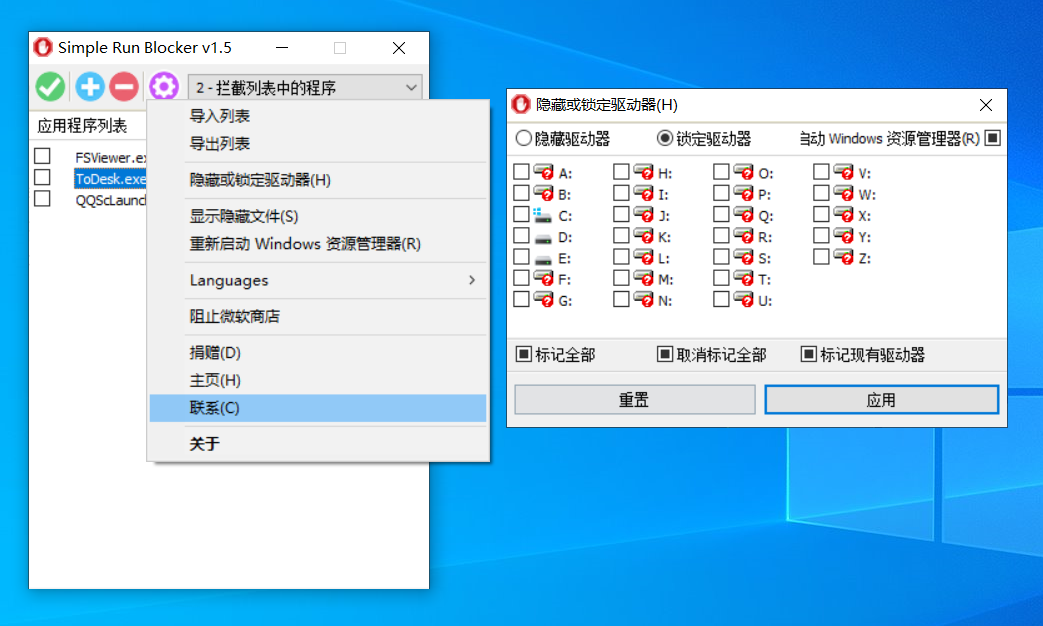
Task: Select the 隐藏驱动器 radio button
Action: (x=523, y=138)
